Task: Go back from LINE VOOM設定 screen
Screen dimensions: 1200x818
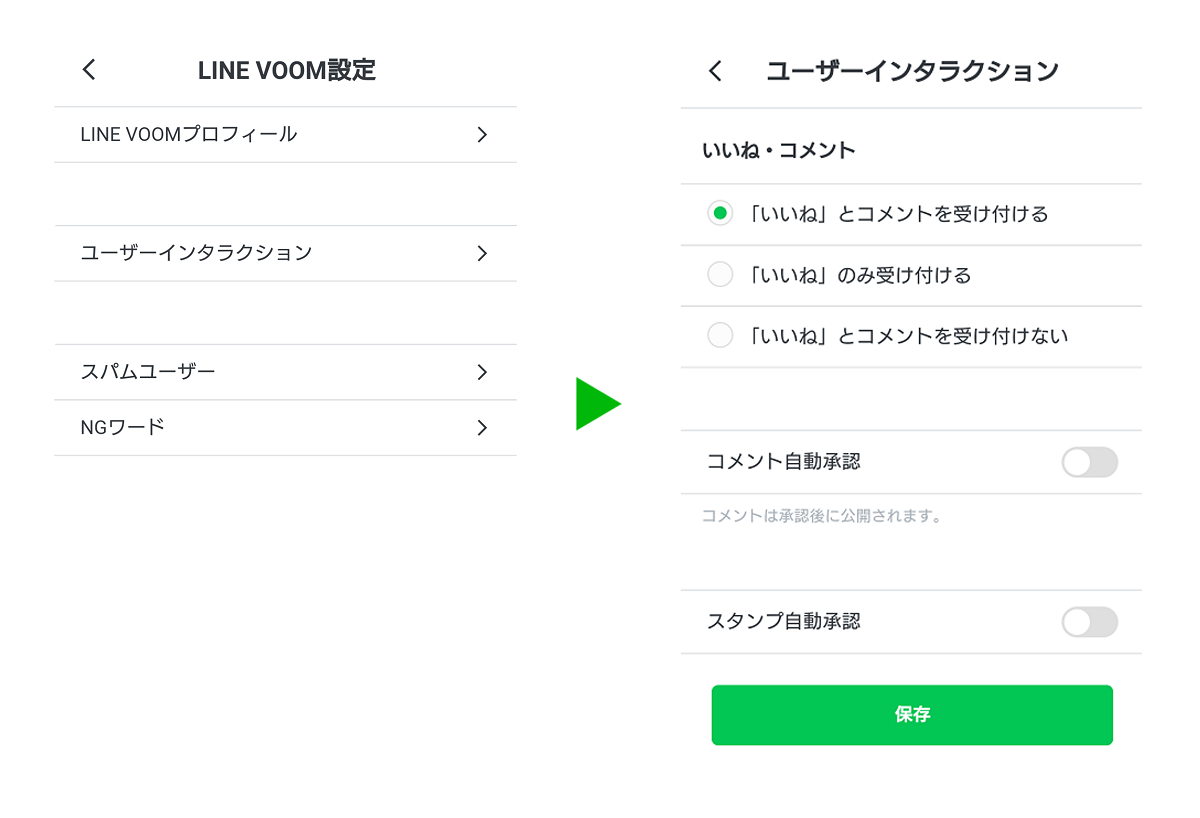Action: (x=89, y=69)
